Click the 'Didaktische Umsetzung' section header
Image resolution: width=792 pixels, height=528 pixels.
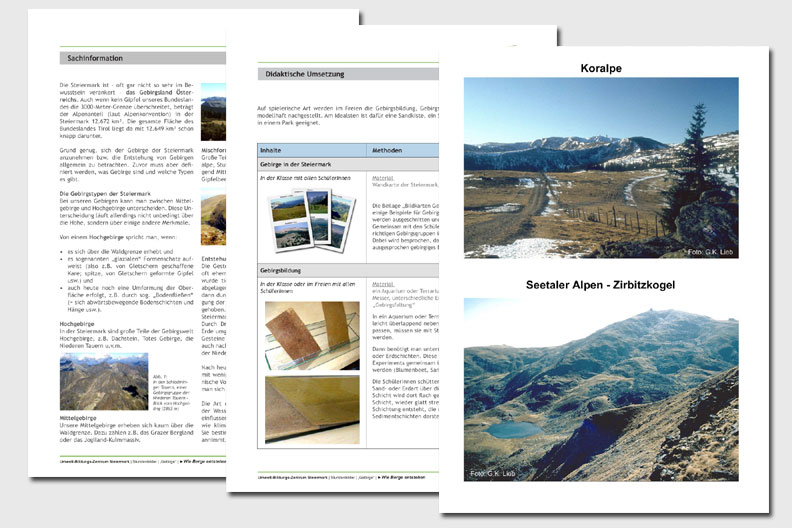pos(348,74)
